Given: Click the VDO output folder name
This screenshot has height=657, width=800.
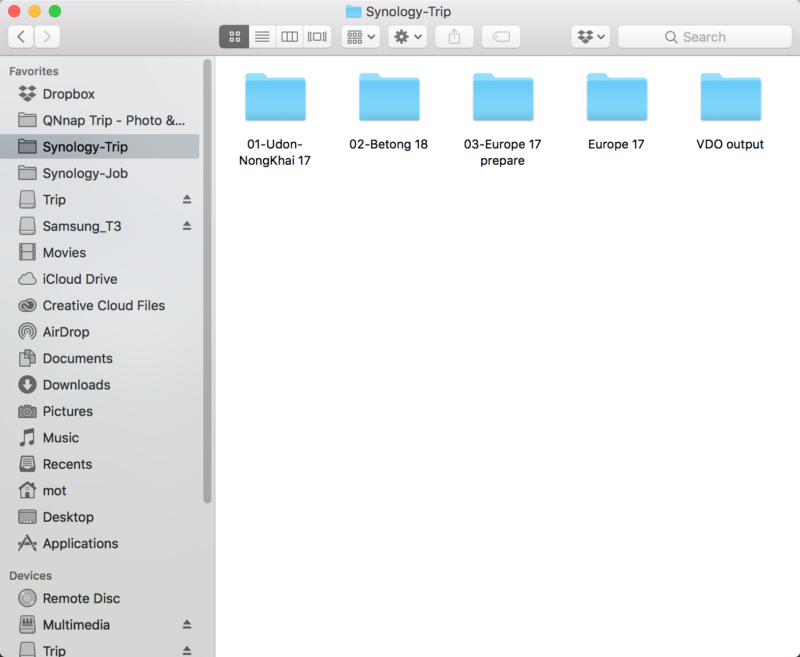Looking at the screenshot, I should pyautogui.click(x=730, y=144).
